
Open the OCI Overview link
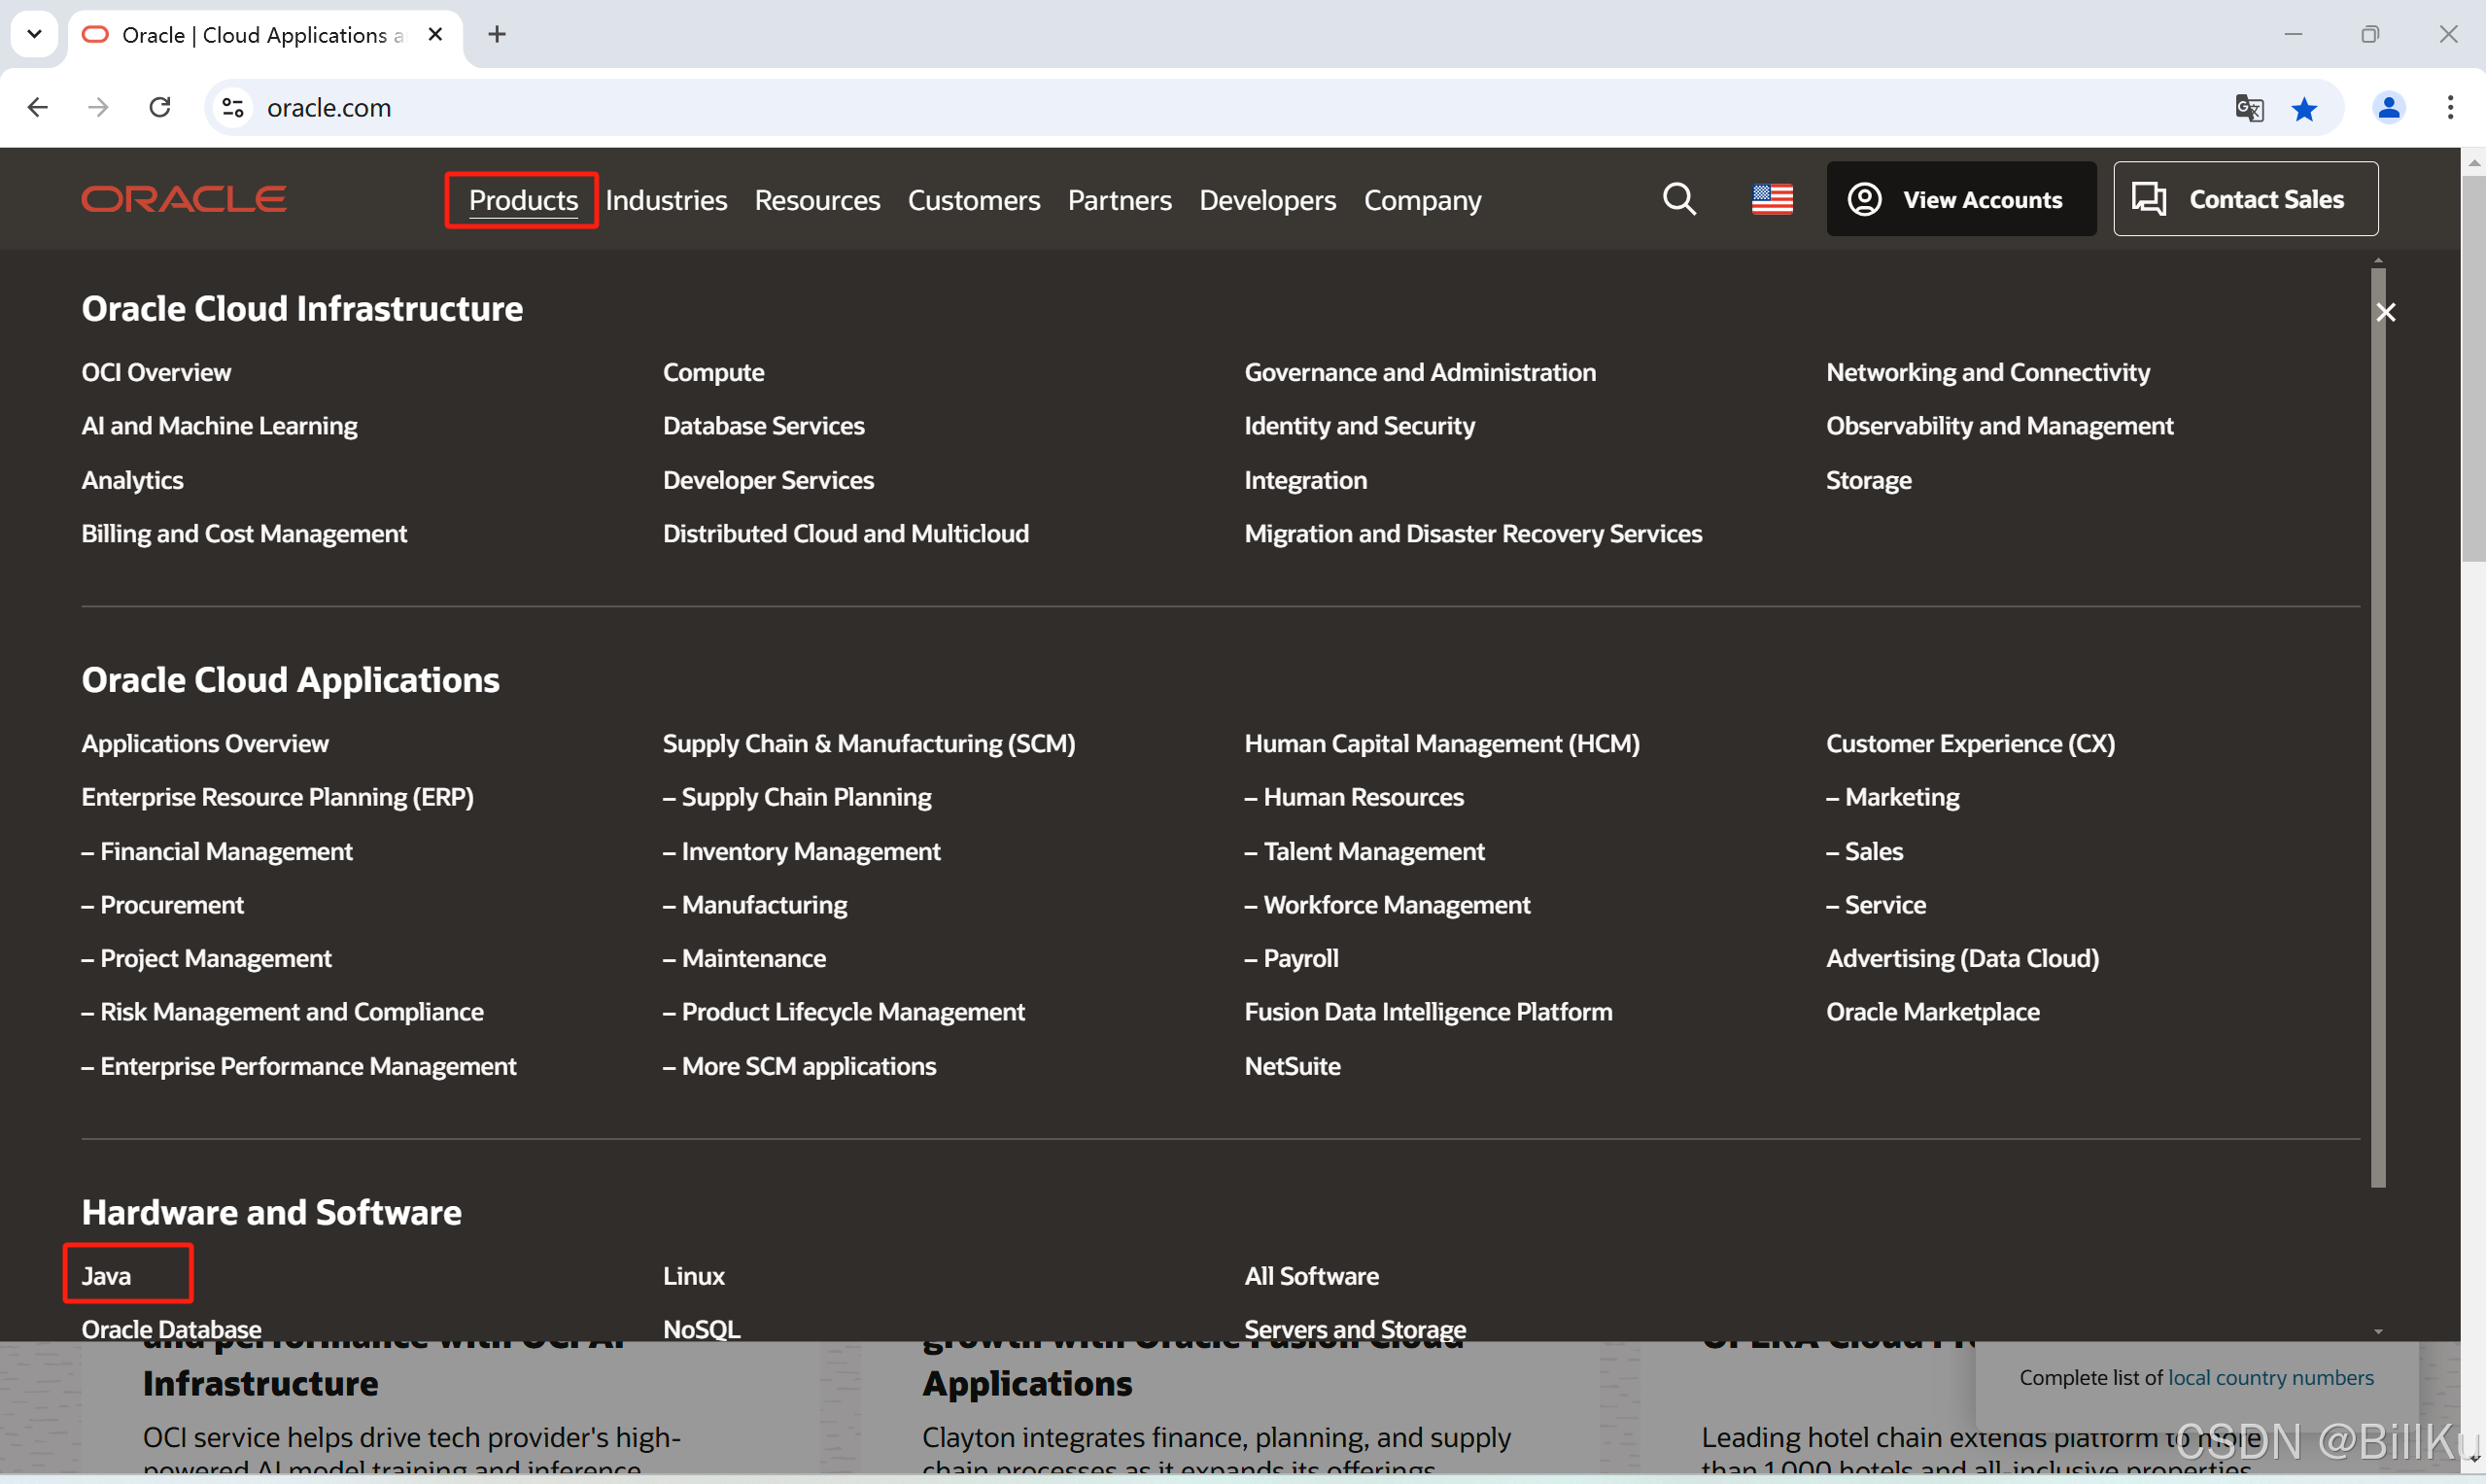pos(156,372)
